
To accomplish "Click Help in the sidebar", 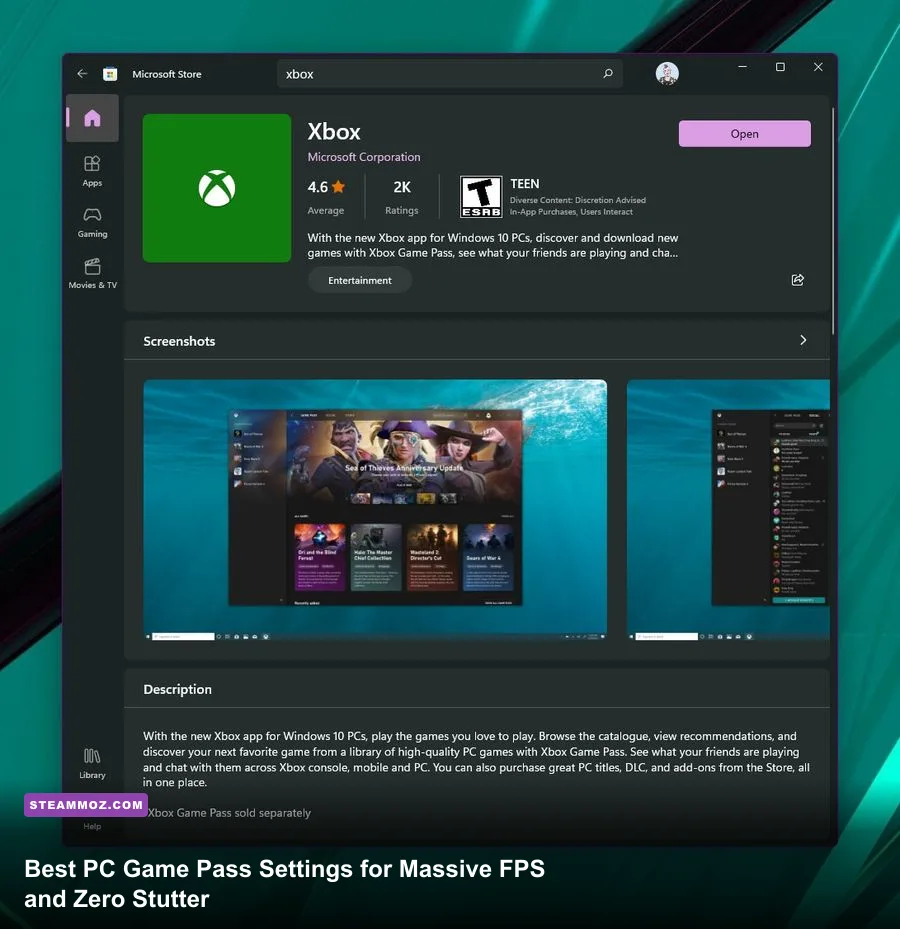I will point(92,826).
